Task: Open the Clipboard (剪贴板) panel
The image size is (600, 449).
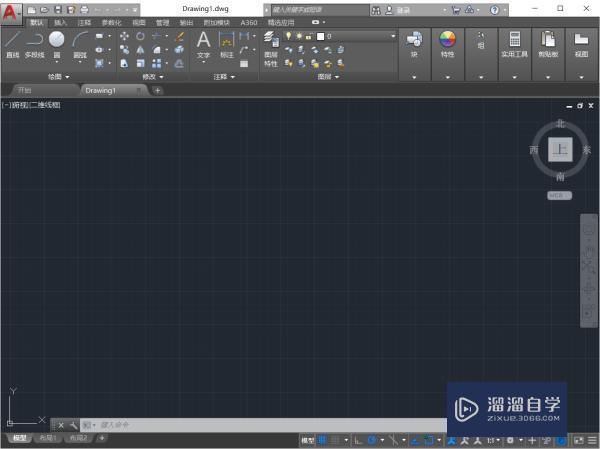Action: [x=548, y=44]
